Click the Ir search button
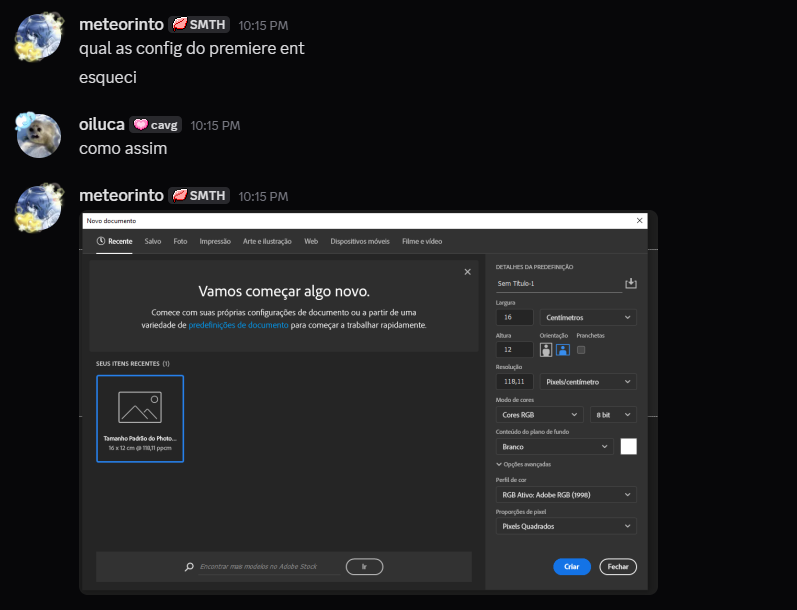The height and width of the screenshot is (610, 797). 364,566
